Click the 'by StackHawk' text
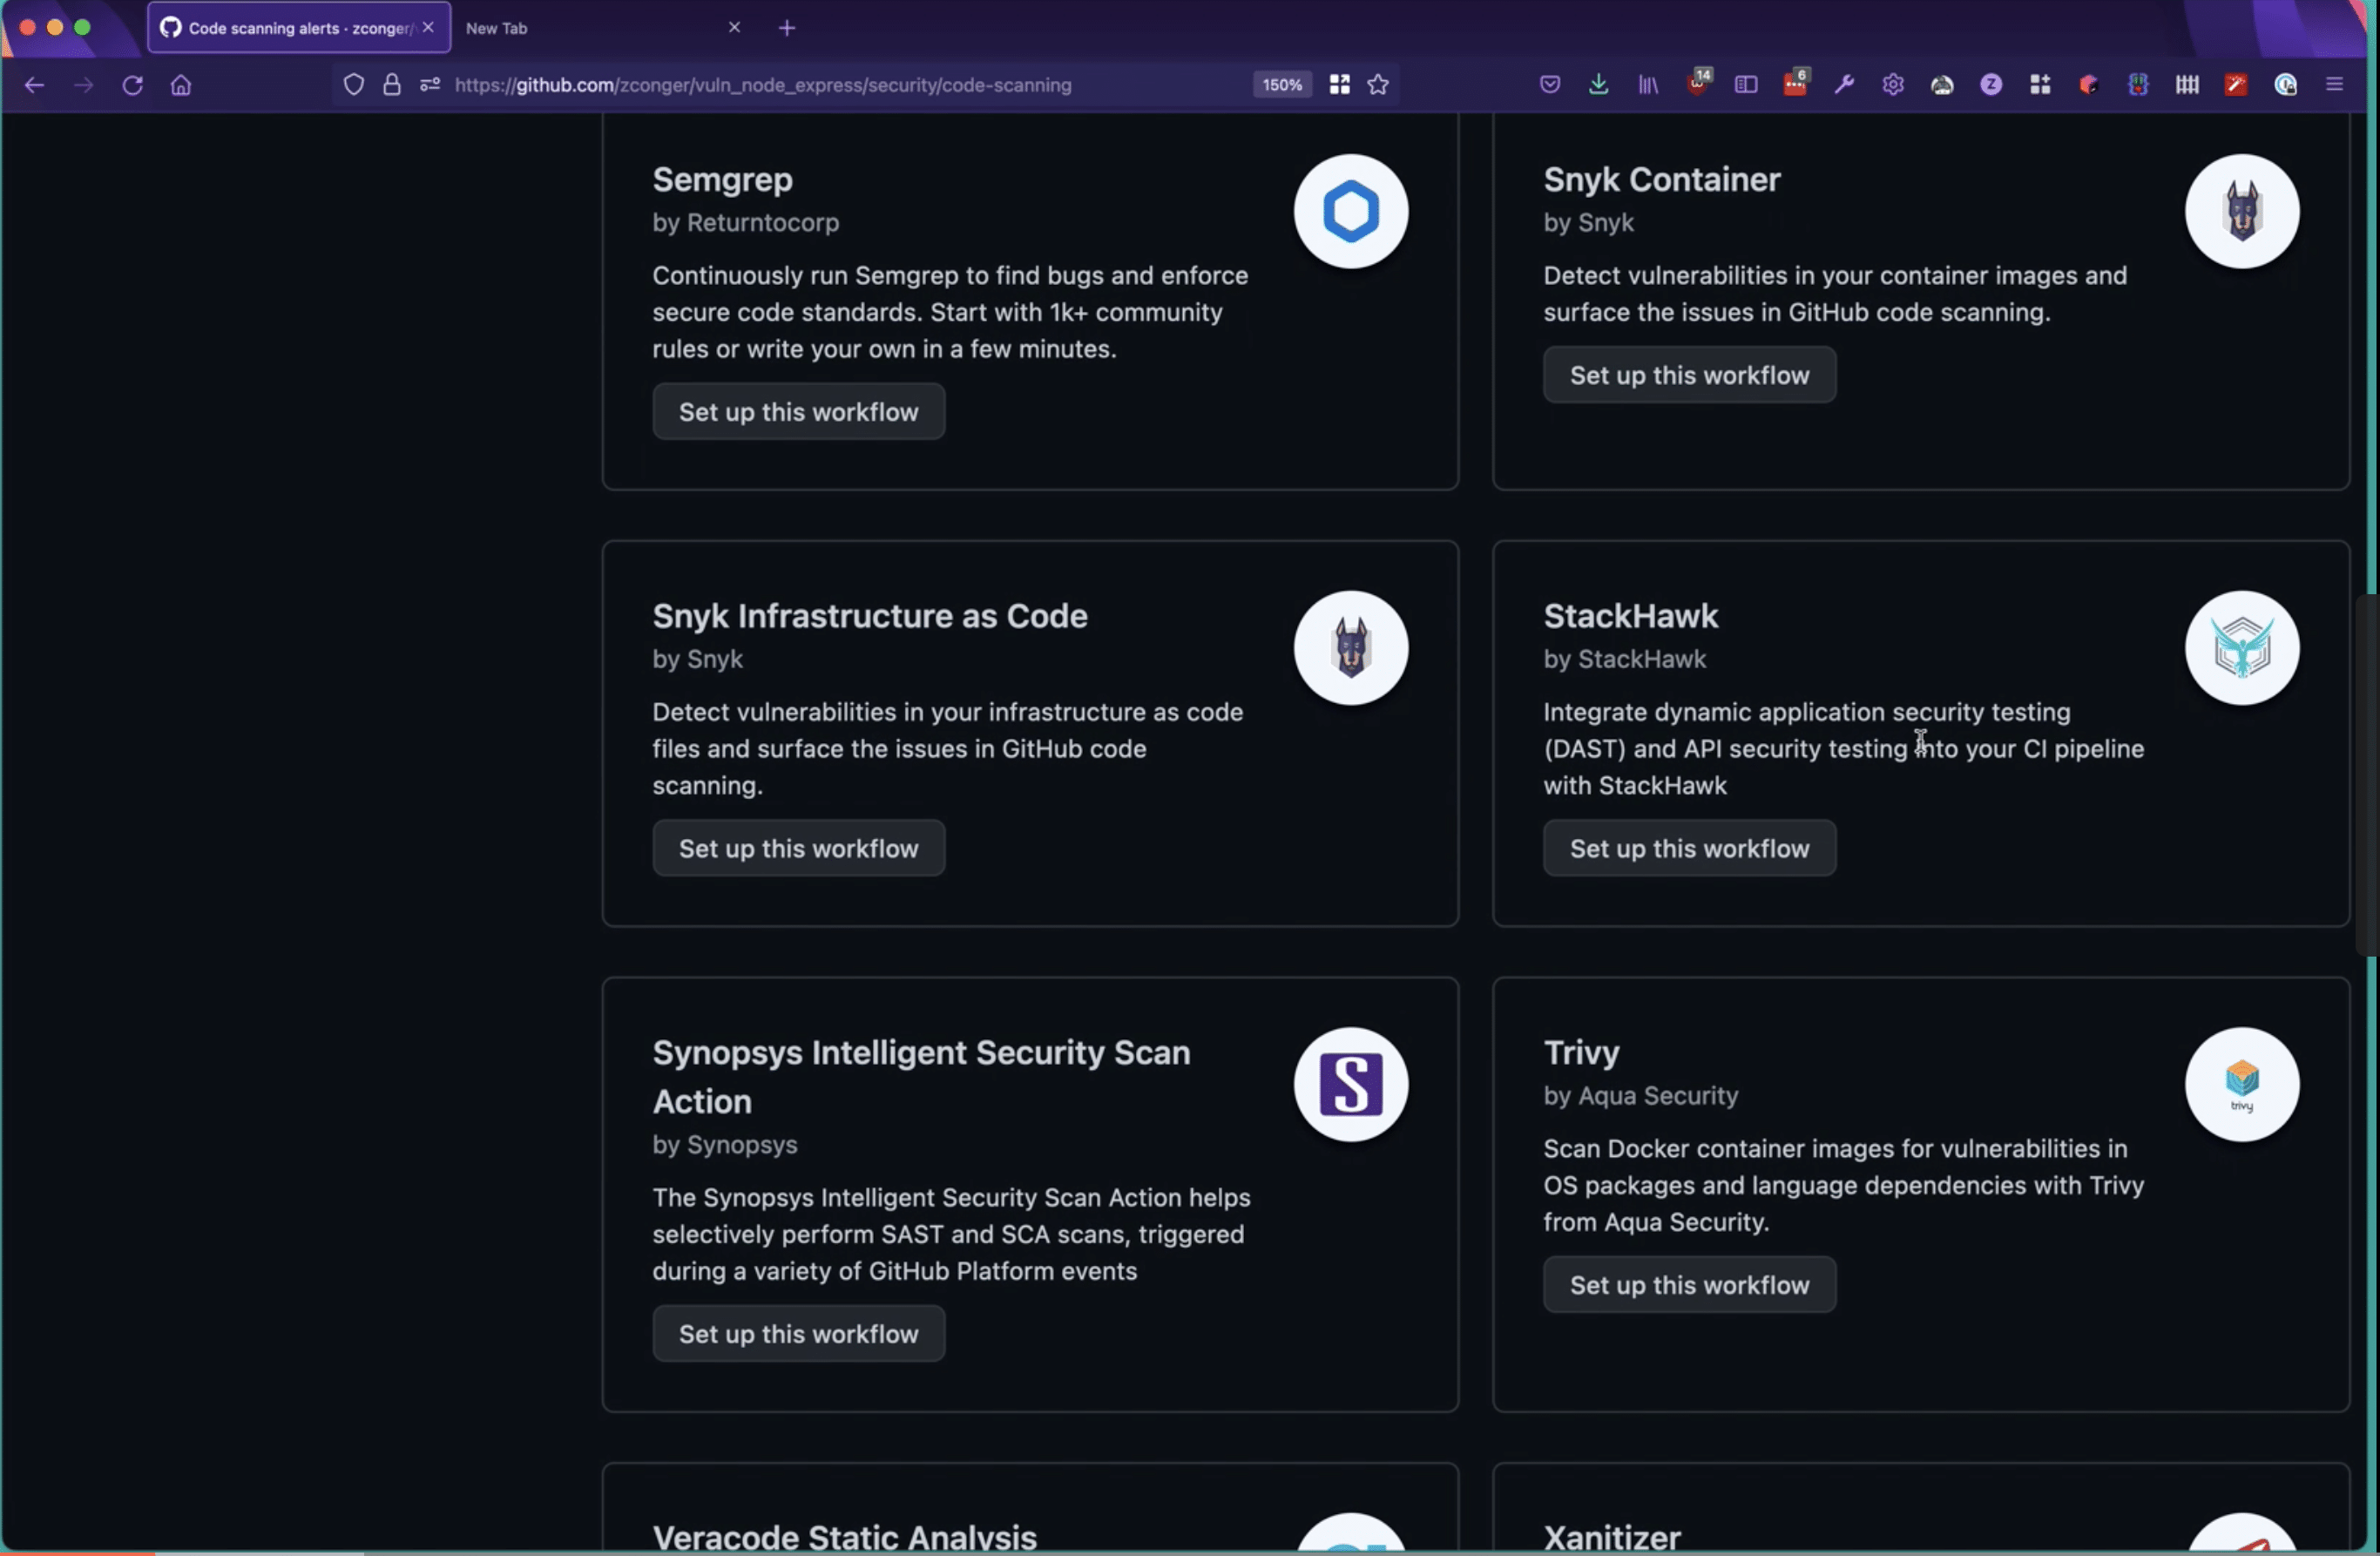The height and width of the screenshot is (1556, 2380). 1625,660
